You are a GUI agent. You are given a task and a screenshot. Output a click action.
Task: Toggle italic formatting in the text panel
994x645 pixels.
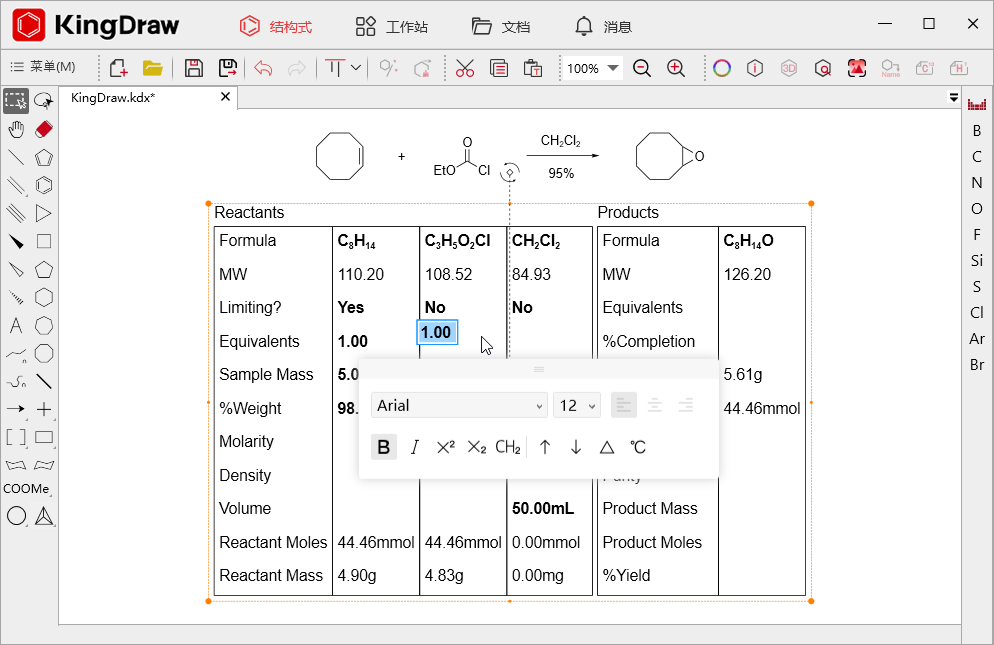pyautogui.click(x=415, y=447)
